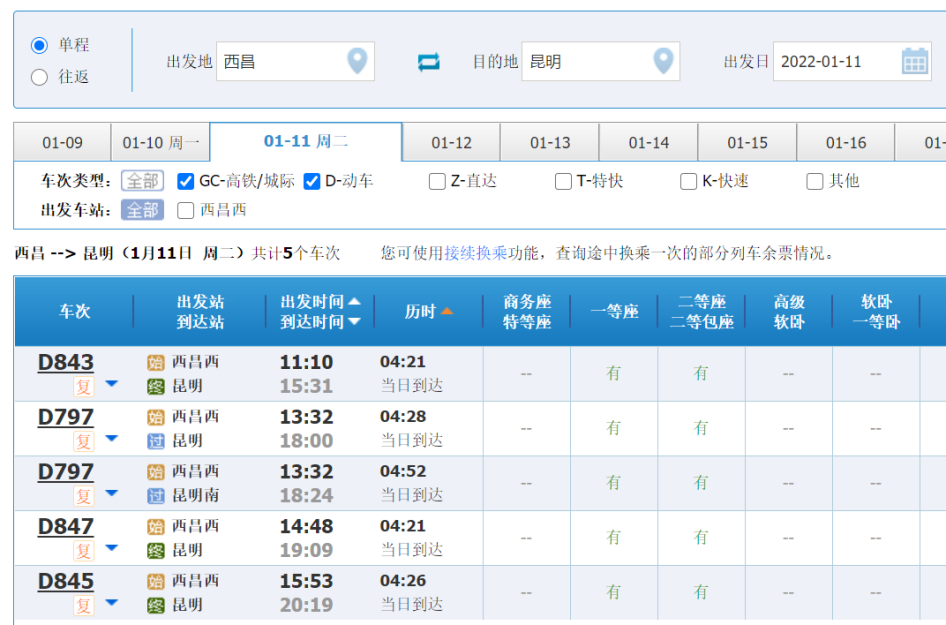Switch to the 01-12 date tab
The height and width of the screenshot is (625, 946).
coord(451,143)
